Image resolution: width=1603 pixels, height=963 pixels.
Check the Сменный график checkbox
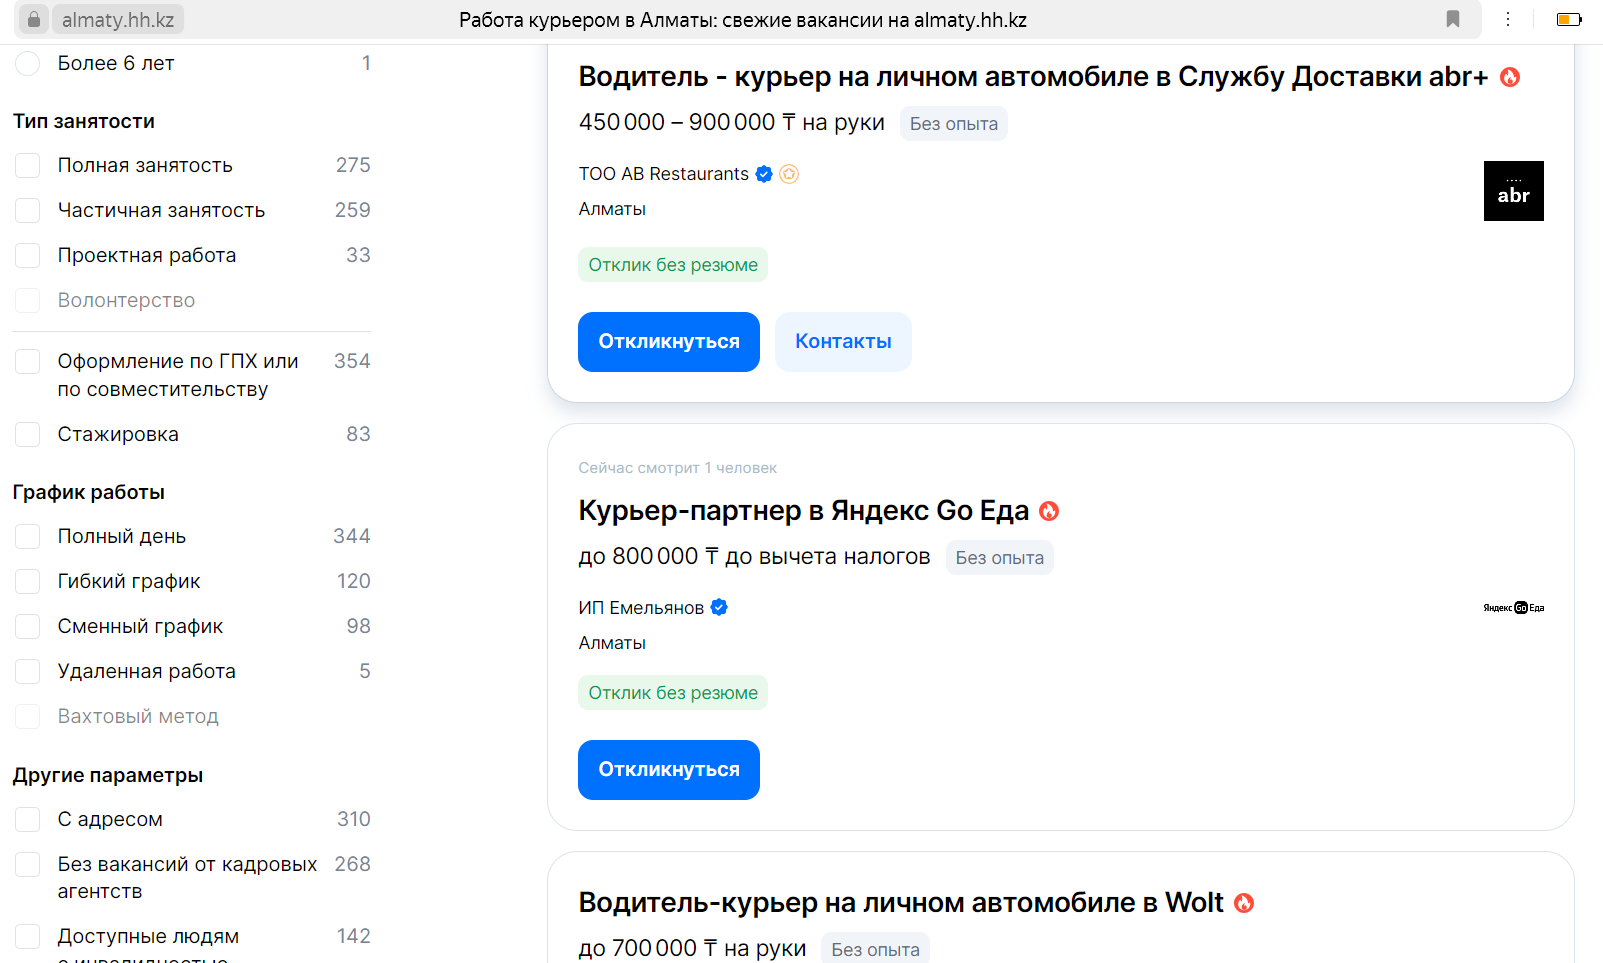(28, 626)
